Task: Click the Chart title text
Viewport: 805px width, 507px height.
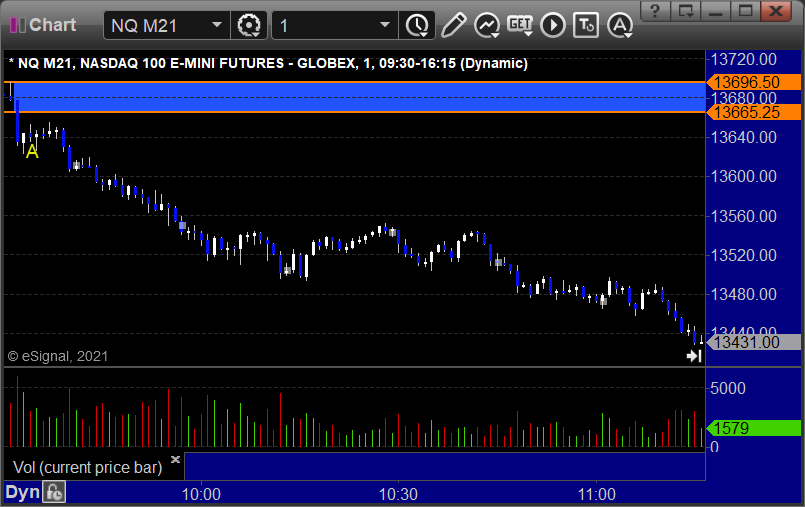Action: point(52,25)
